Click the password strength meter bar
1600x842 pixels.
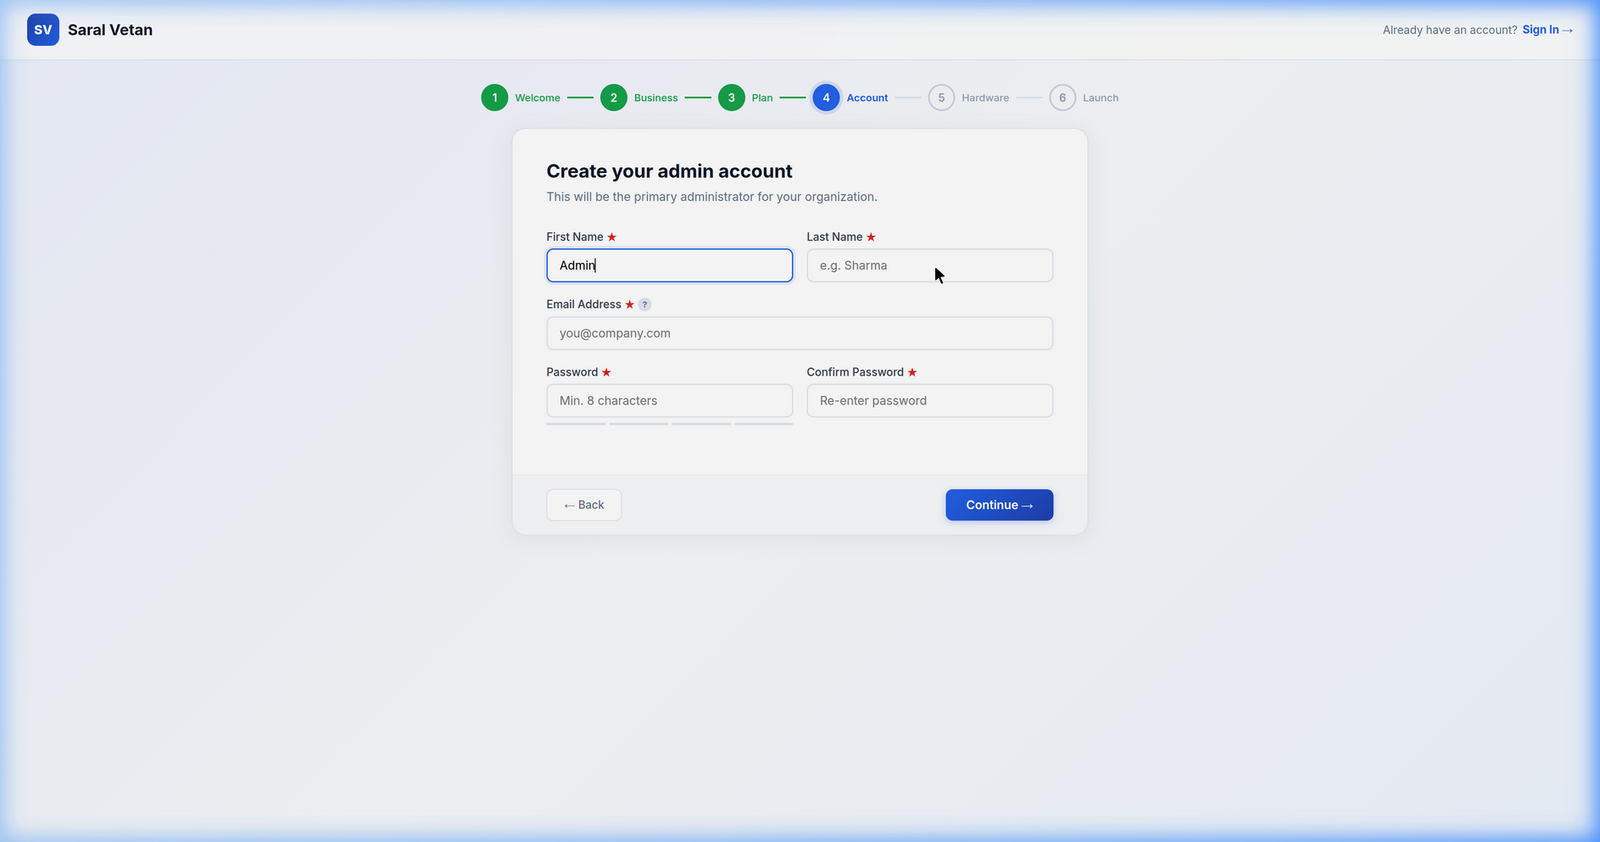coord(670,424)
